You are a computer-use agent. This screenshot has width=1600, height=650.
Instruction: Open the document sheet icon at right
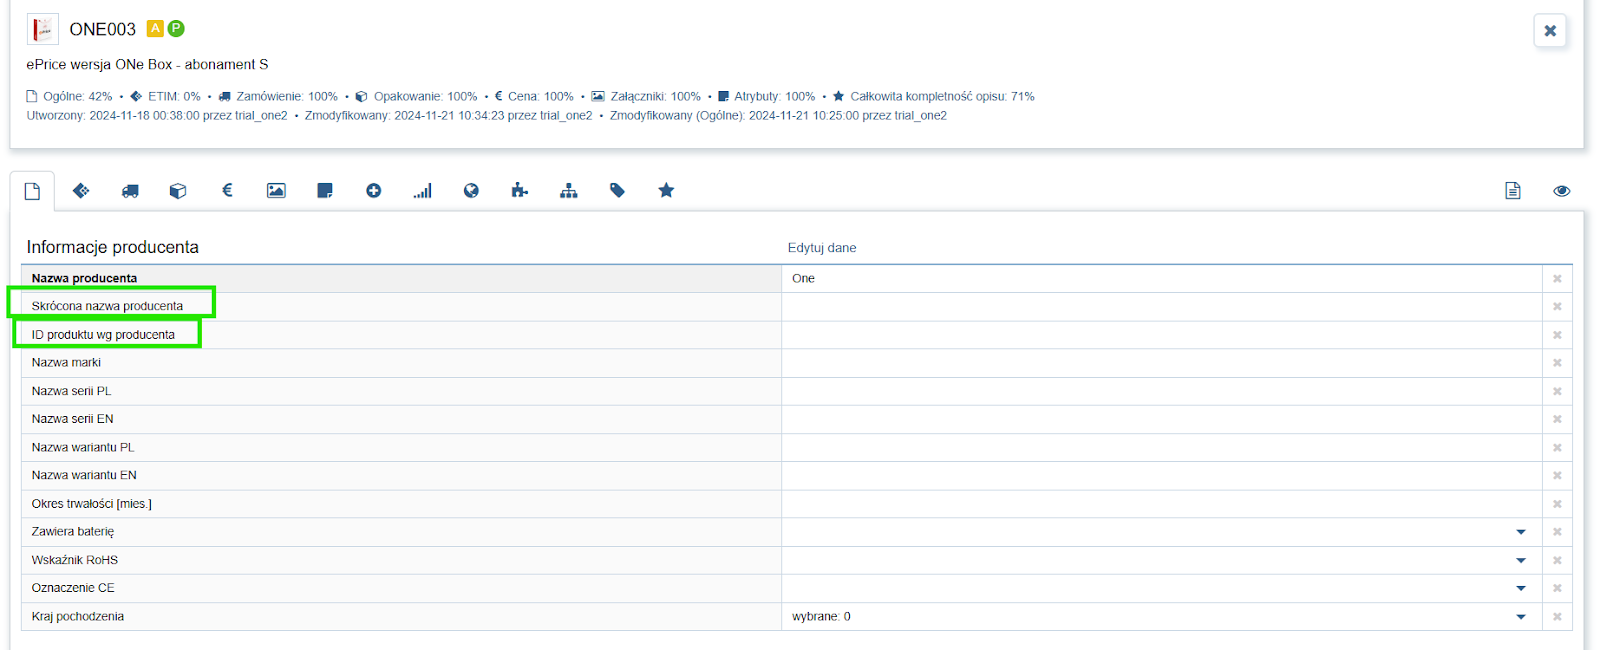1513,191
